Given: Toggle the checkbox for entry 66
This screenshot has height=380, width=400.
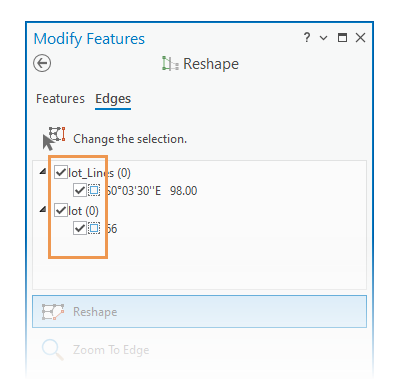Looking at the screenshot, I should pyautogui.click(x=80, y=228).
